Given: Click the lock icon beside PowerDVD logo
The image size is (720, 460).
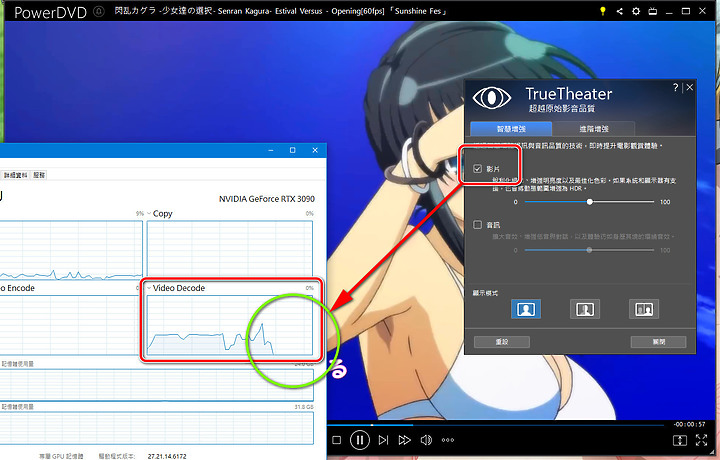Looking at the screenshot, I should [x=99, y=11].
